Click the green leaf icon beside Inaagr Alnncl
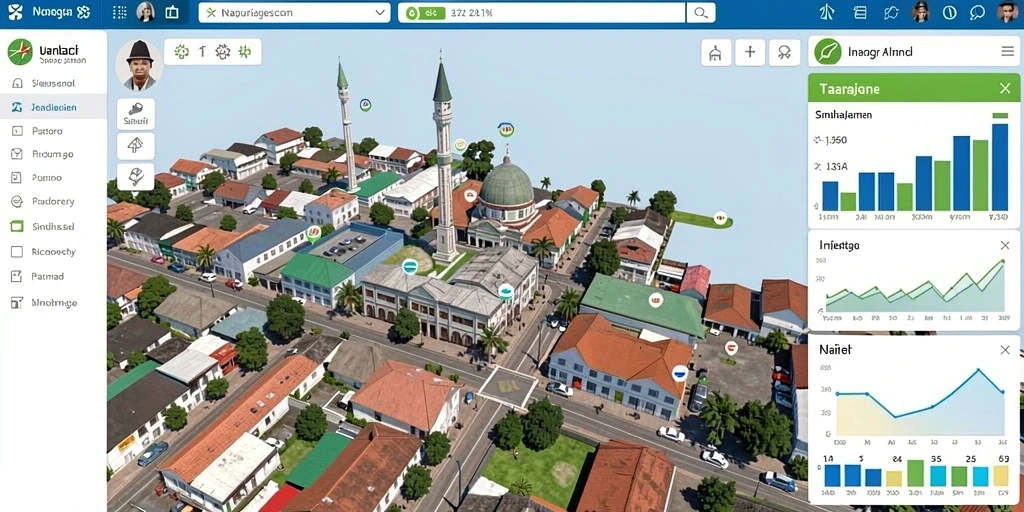Viewport: 1024px width, 512px height. click(827, 52)
